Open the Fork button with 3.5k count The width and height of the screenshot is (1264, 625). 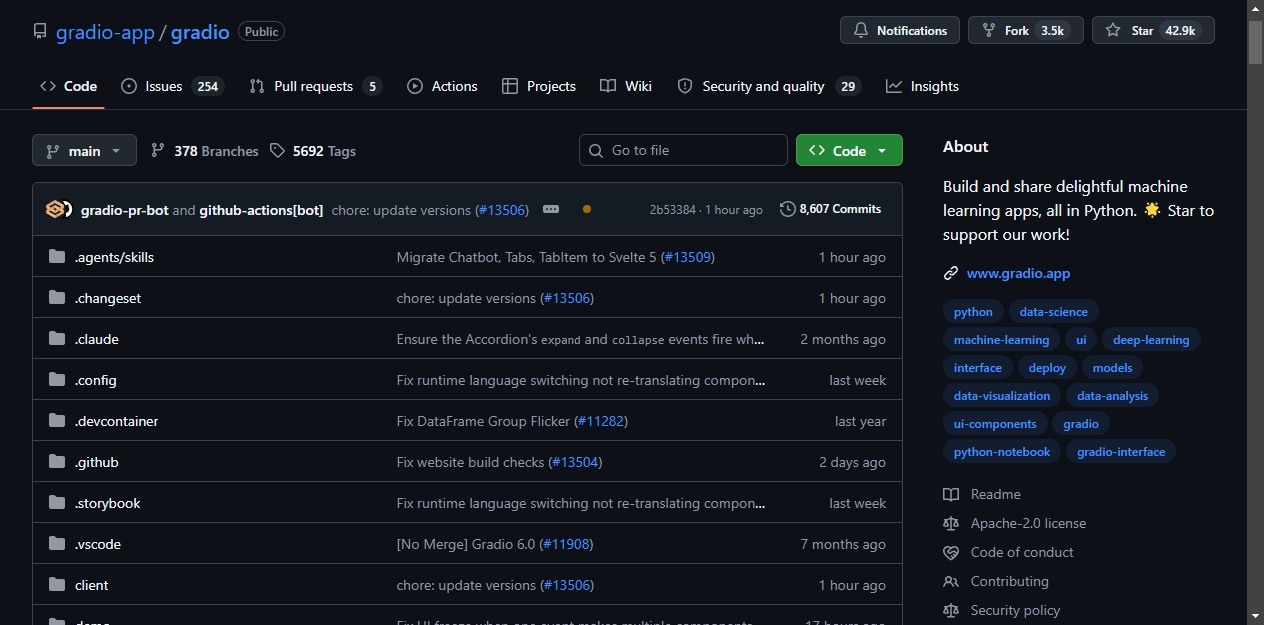[x=1026, y=31]
